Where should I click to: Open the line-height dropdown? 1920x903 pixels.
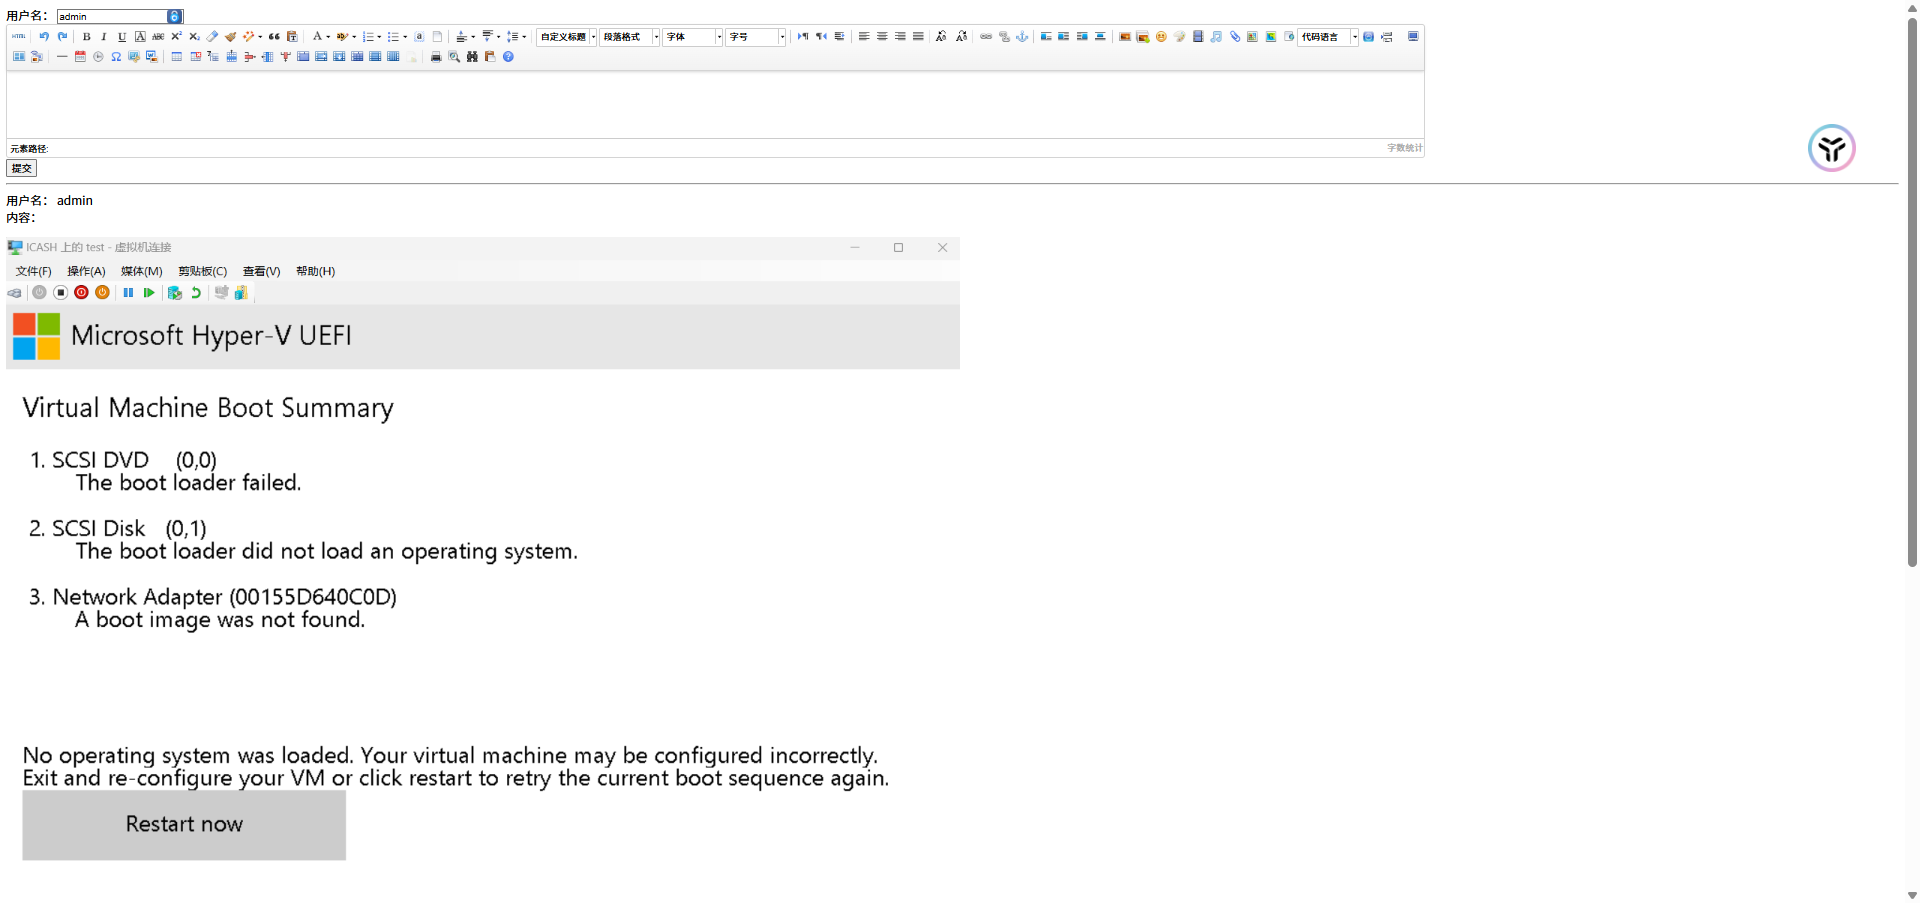tap(524, 37)
